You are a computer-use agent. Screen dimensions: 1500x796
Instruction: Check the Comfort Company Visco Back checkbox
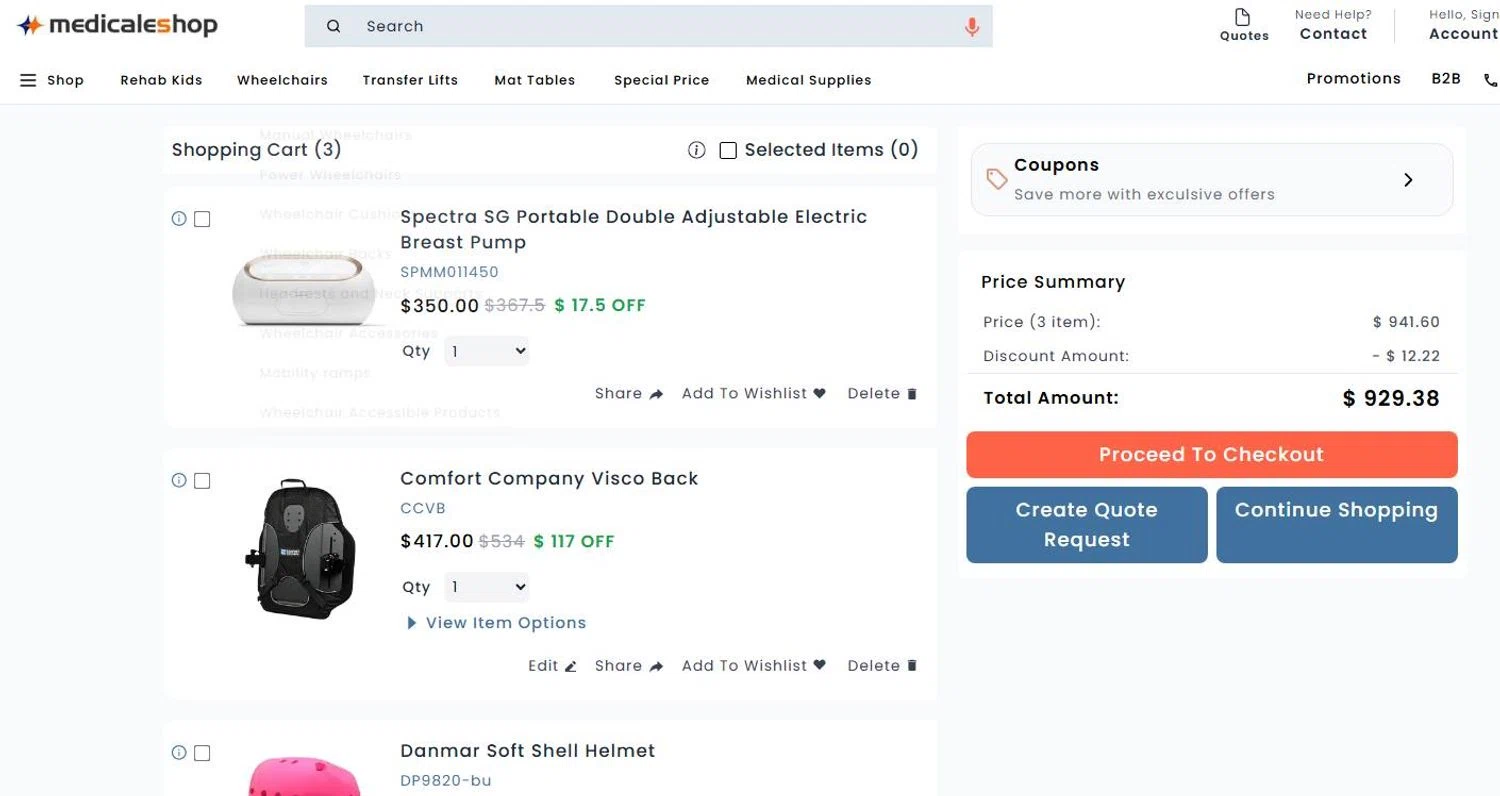coord(202,481)
